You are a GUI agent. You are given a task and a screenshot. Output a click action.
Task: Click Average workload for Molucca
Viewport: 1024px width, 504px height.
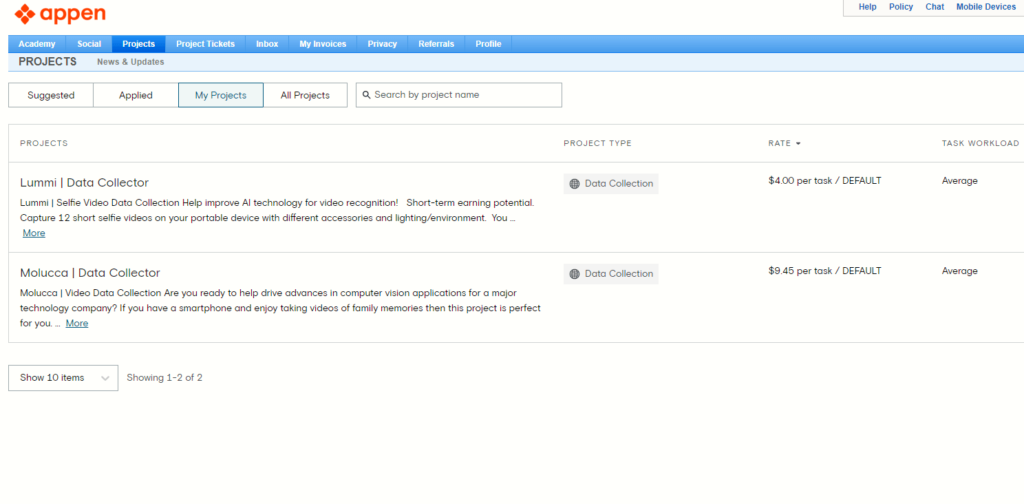959,271
